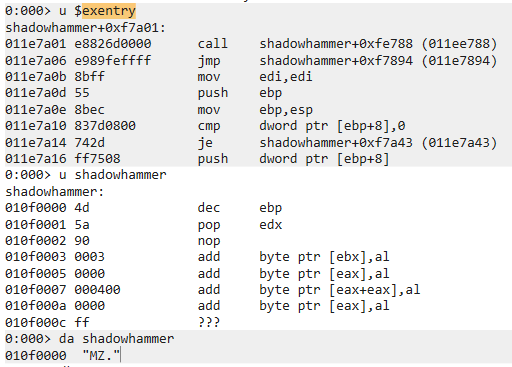Click the highlighted $exentry command text

coord(105,11)
